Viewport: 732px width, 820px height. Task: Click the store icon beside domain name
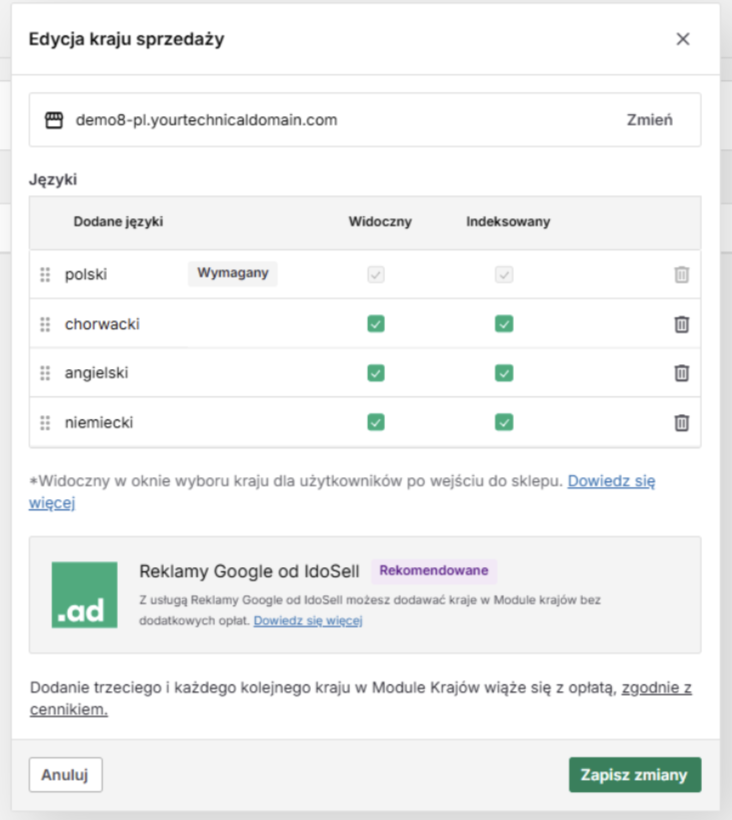[x=54, y=120]
